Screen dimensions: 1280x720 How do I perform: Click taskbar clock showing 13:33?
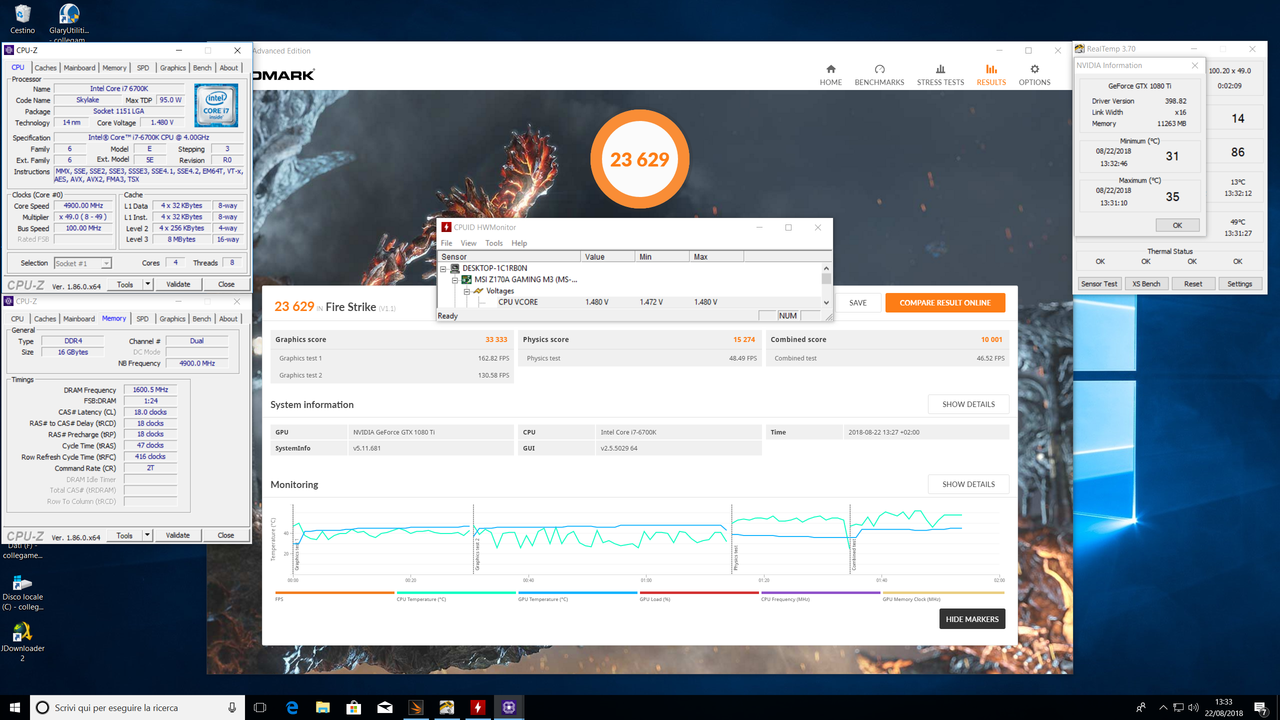tap(1225, 707)
